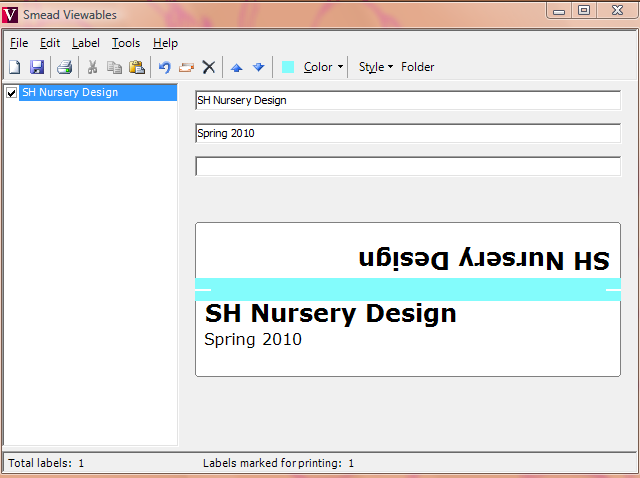Uncheck the SH Nursery Design print checkbox
This screenshot has height=478, width=640.
click(x=12, y=93)
